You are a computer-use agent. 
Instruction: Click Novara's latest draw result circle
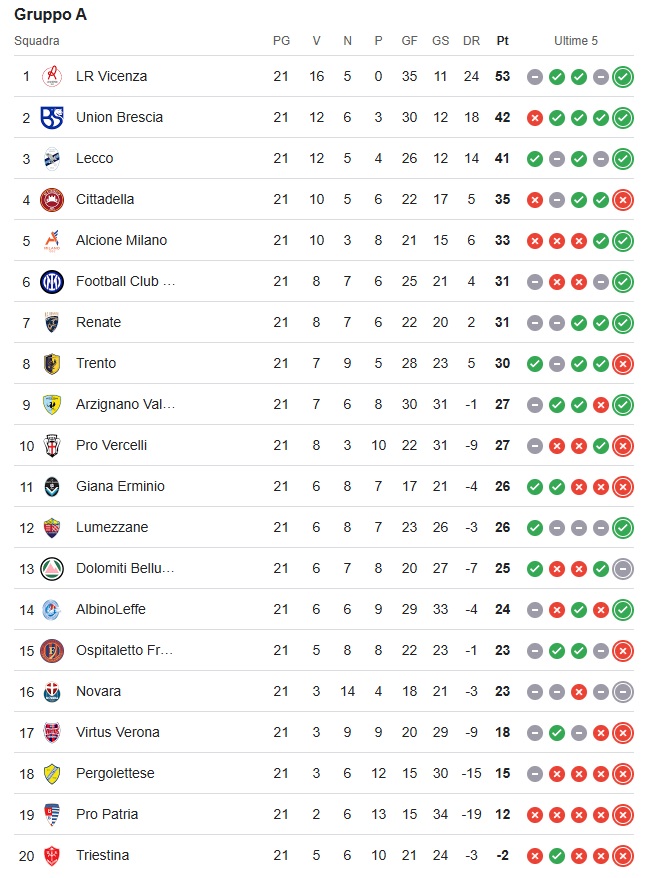[x=623, y=691]
